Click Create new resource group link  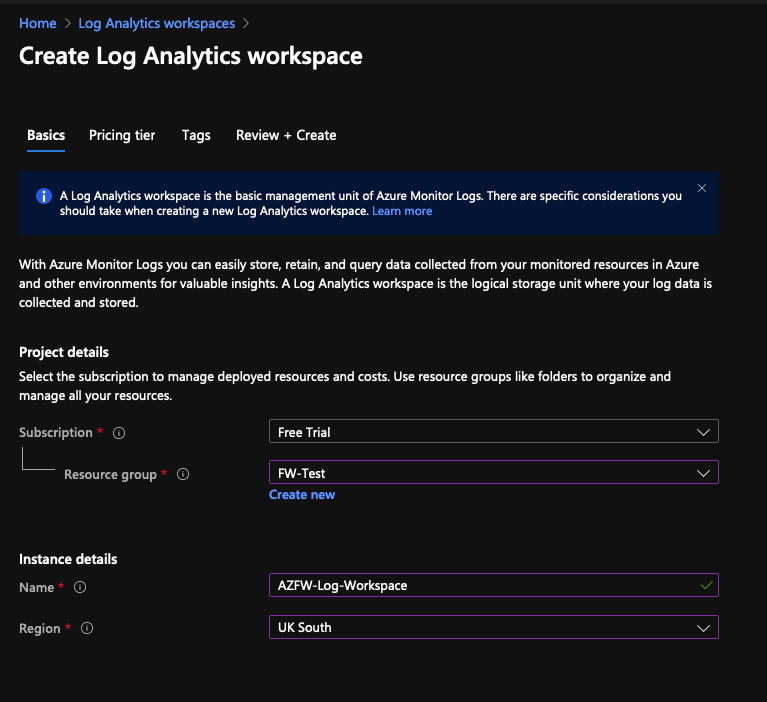coord(302,495)
